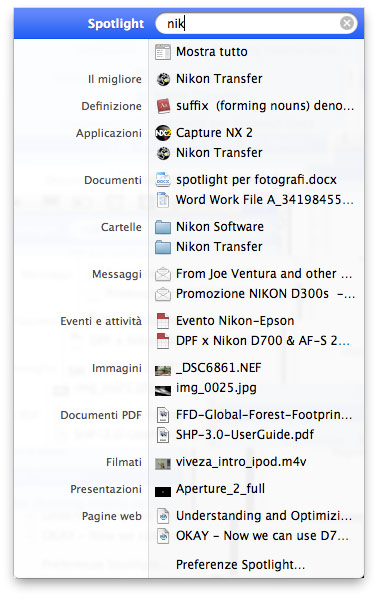Open the dictionary icon for suffix definition
This screenshot has width=378, height=598.
coord(163,106)
